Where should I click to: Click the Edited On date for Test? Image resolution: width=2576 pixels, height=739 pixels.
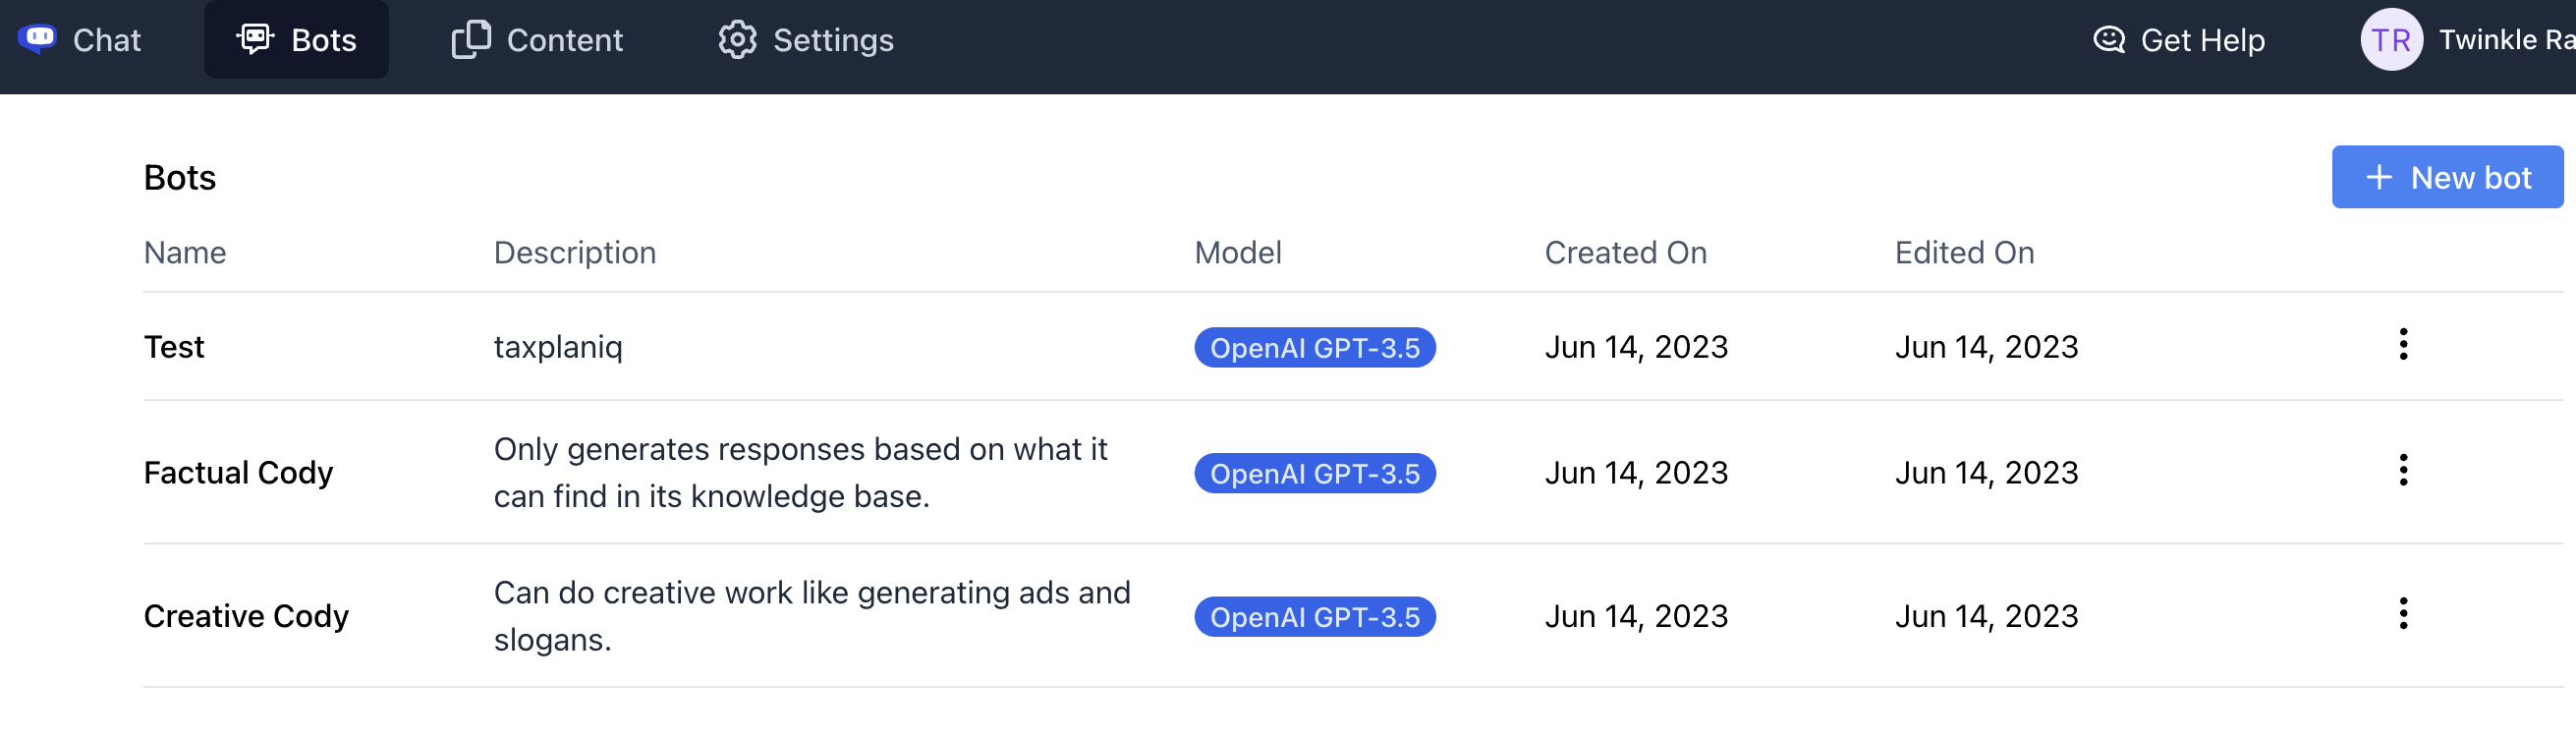1986,347
